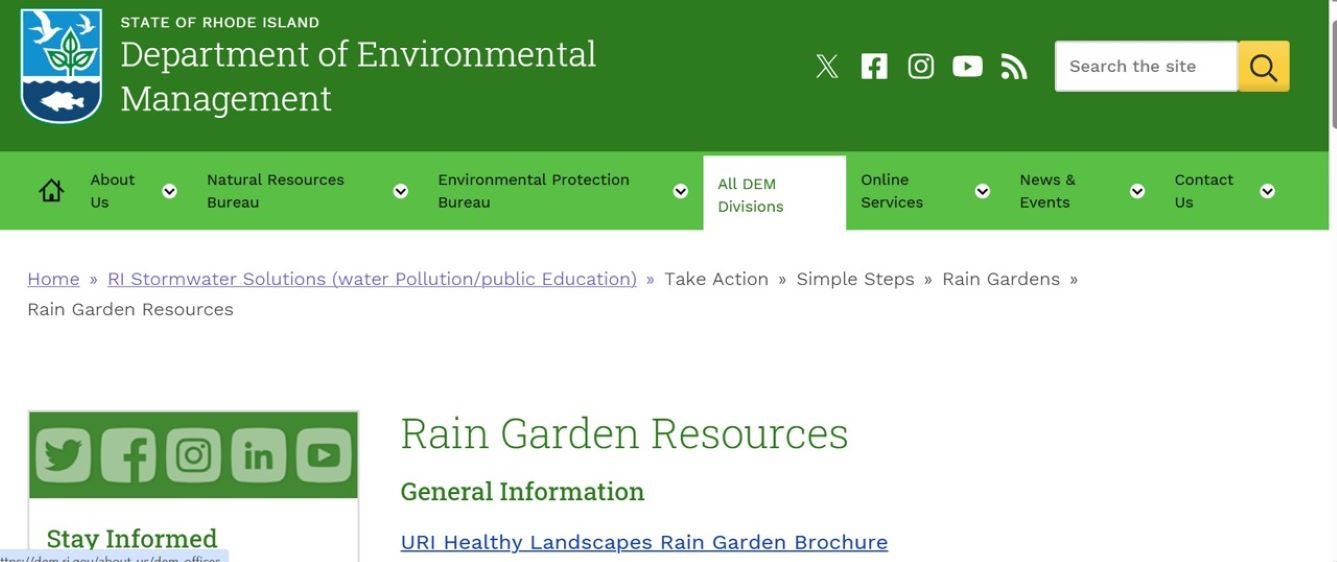1337x562 pixels.
Task: Open the X (Twitter) header icon
Action: [826, 67]
